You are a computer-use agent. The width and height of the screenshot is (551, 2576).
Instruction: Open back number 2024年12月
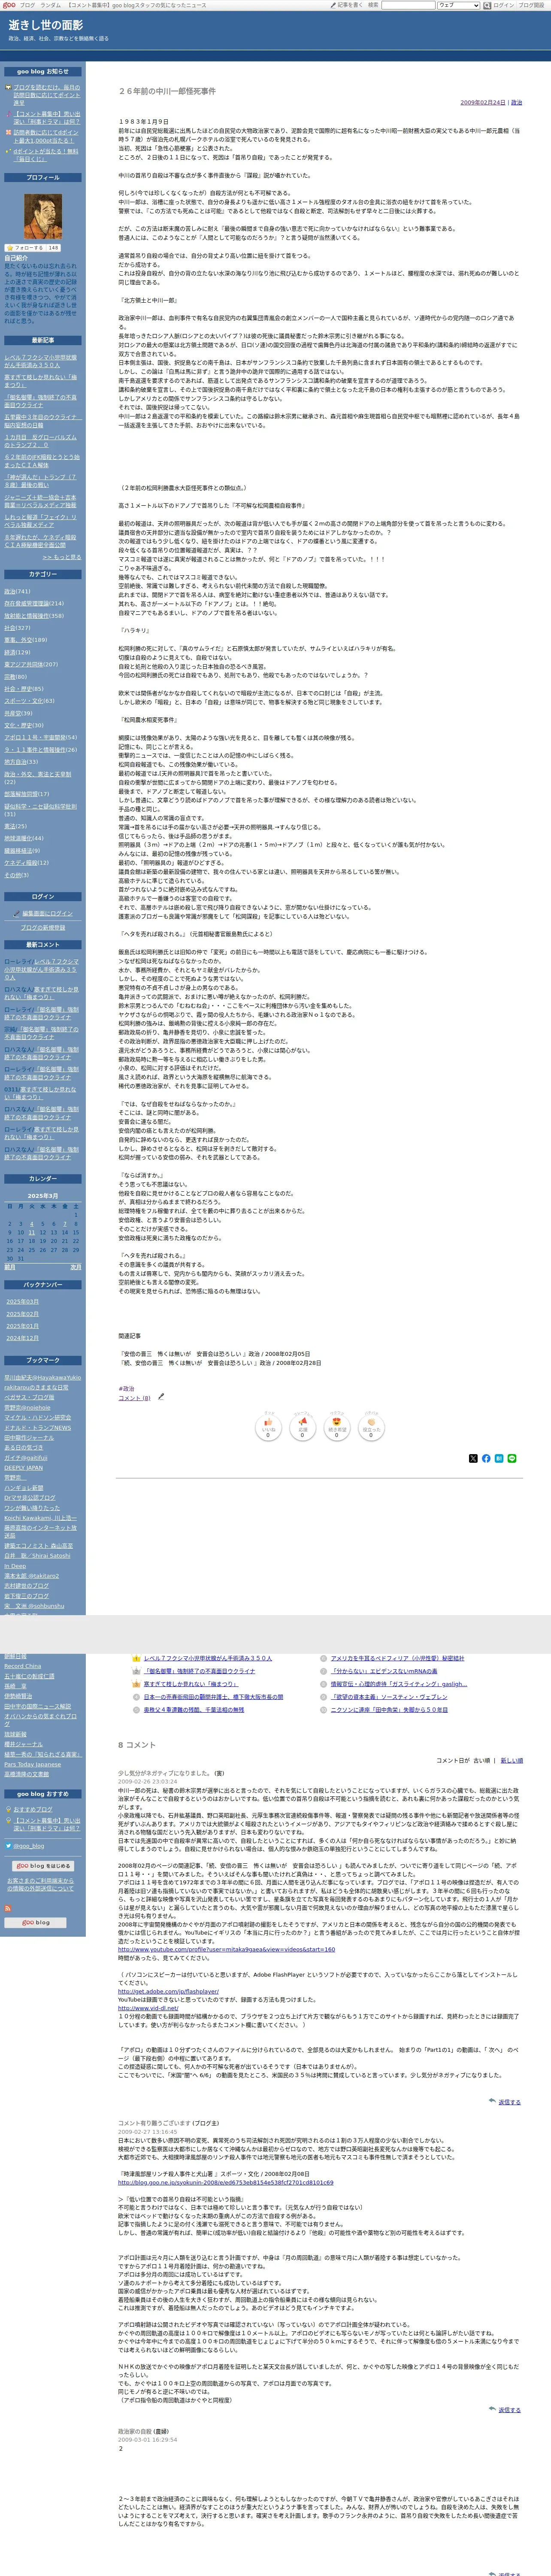coord(23,1337)
